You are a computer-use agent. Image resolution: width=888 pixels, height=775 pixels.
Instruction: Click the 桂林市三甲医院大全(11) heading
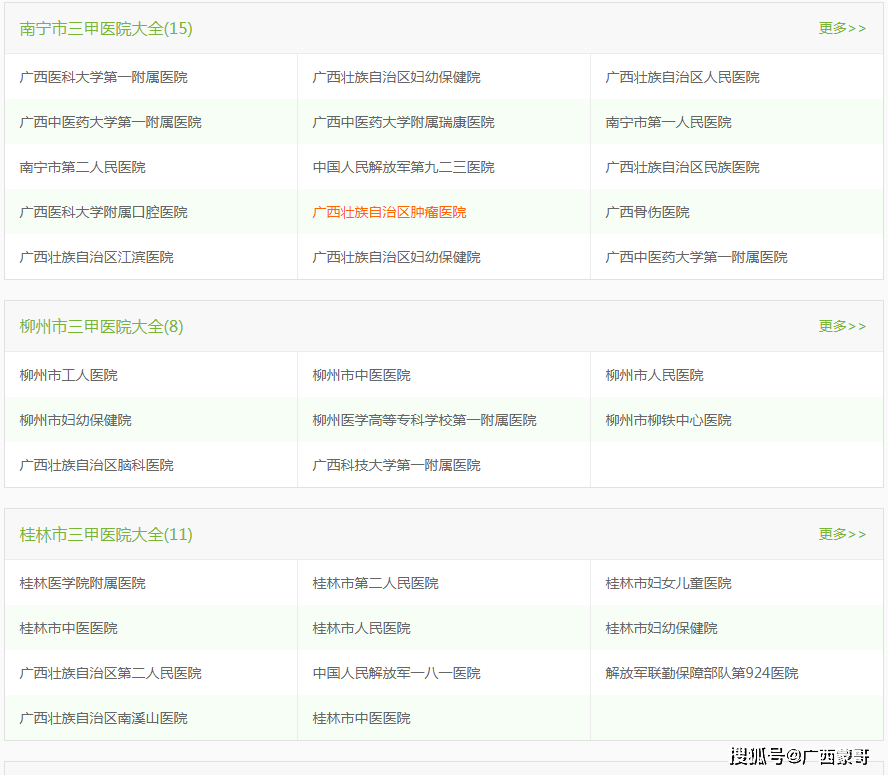click(x=106, y=534)
